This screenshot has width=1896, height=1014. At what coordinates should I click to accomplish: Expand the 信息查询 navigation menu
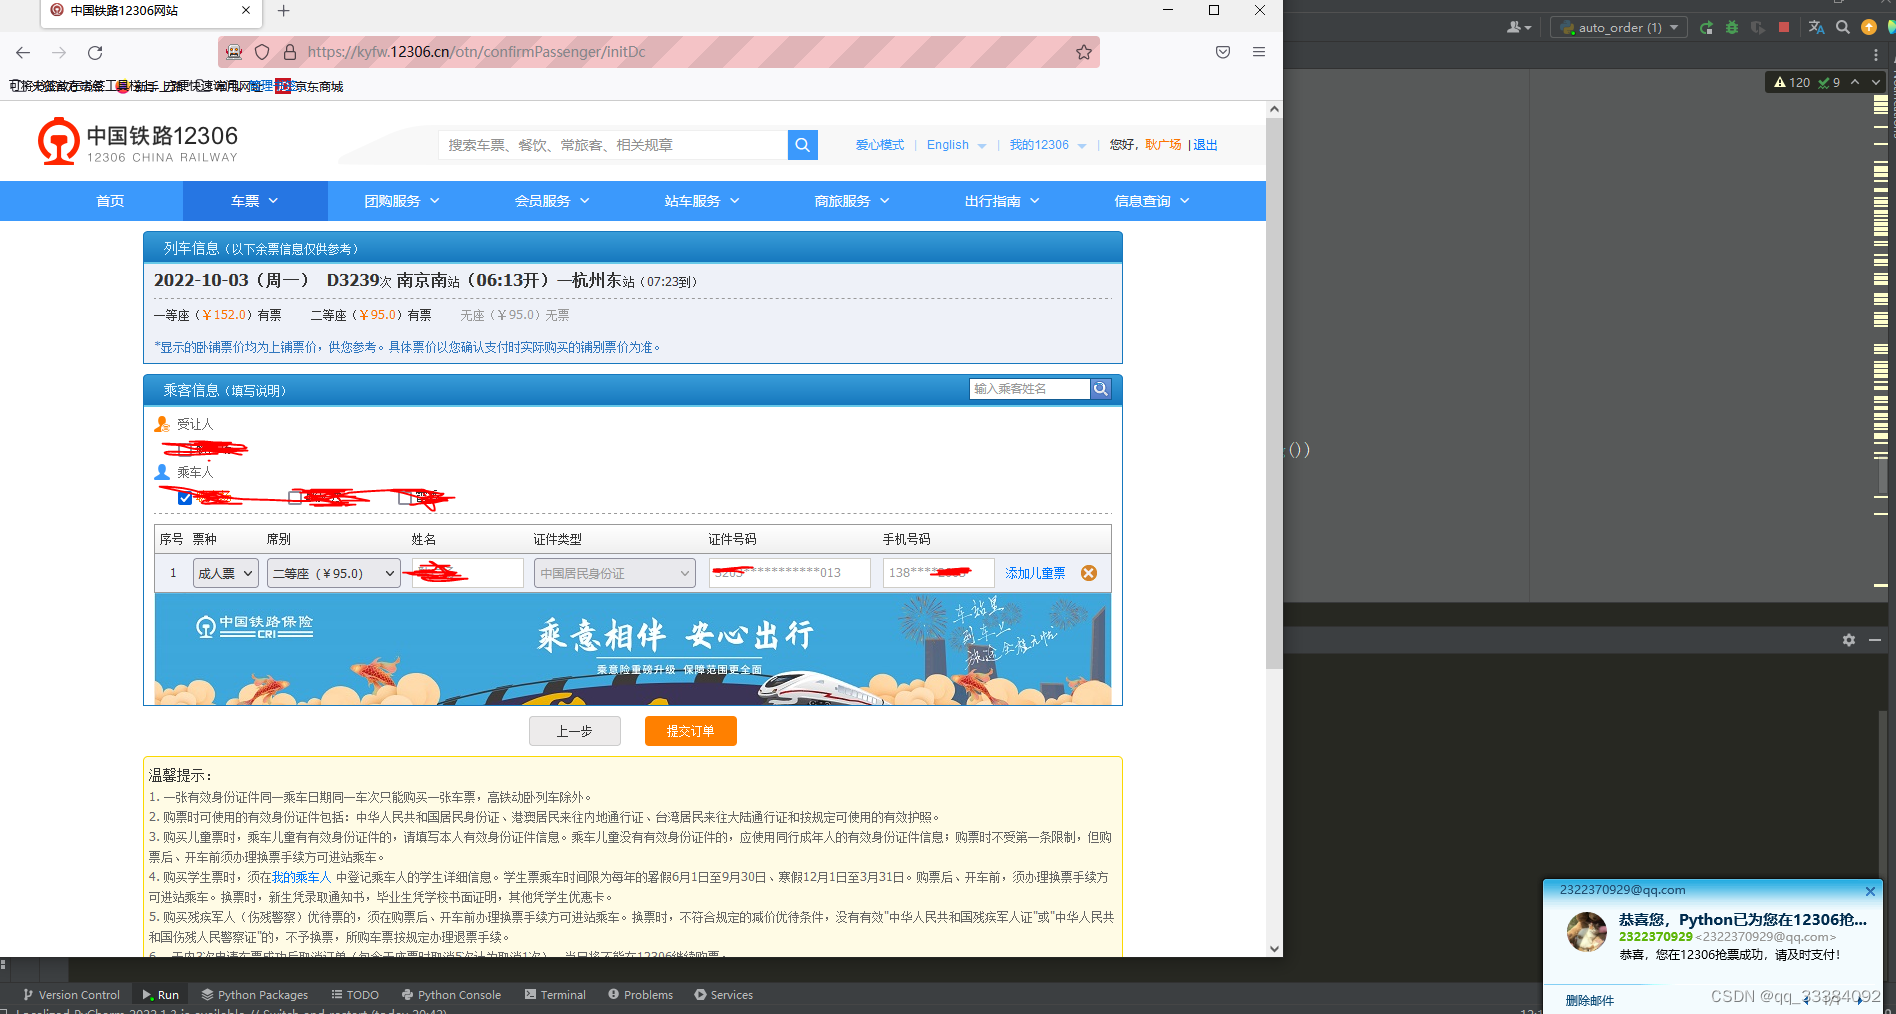[x=1152, y=201]
